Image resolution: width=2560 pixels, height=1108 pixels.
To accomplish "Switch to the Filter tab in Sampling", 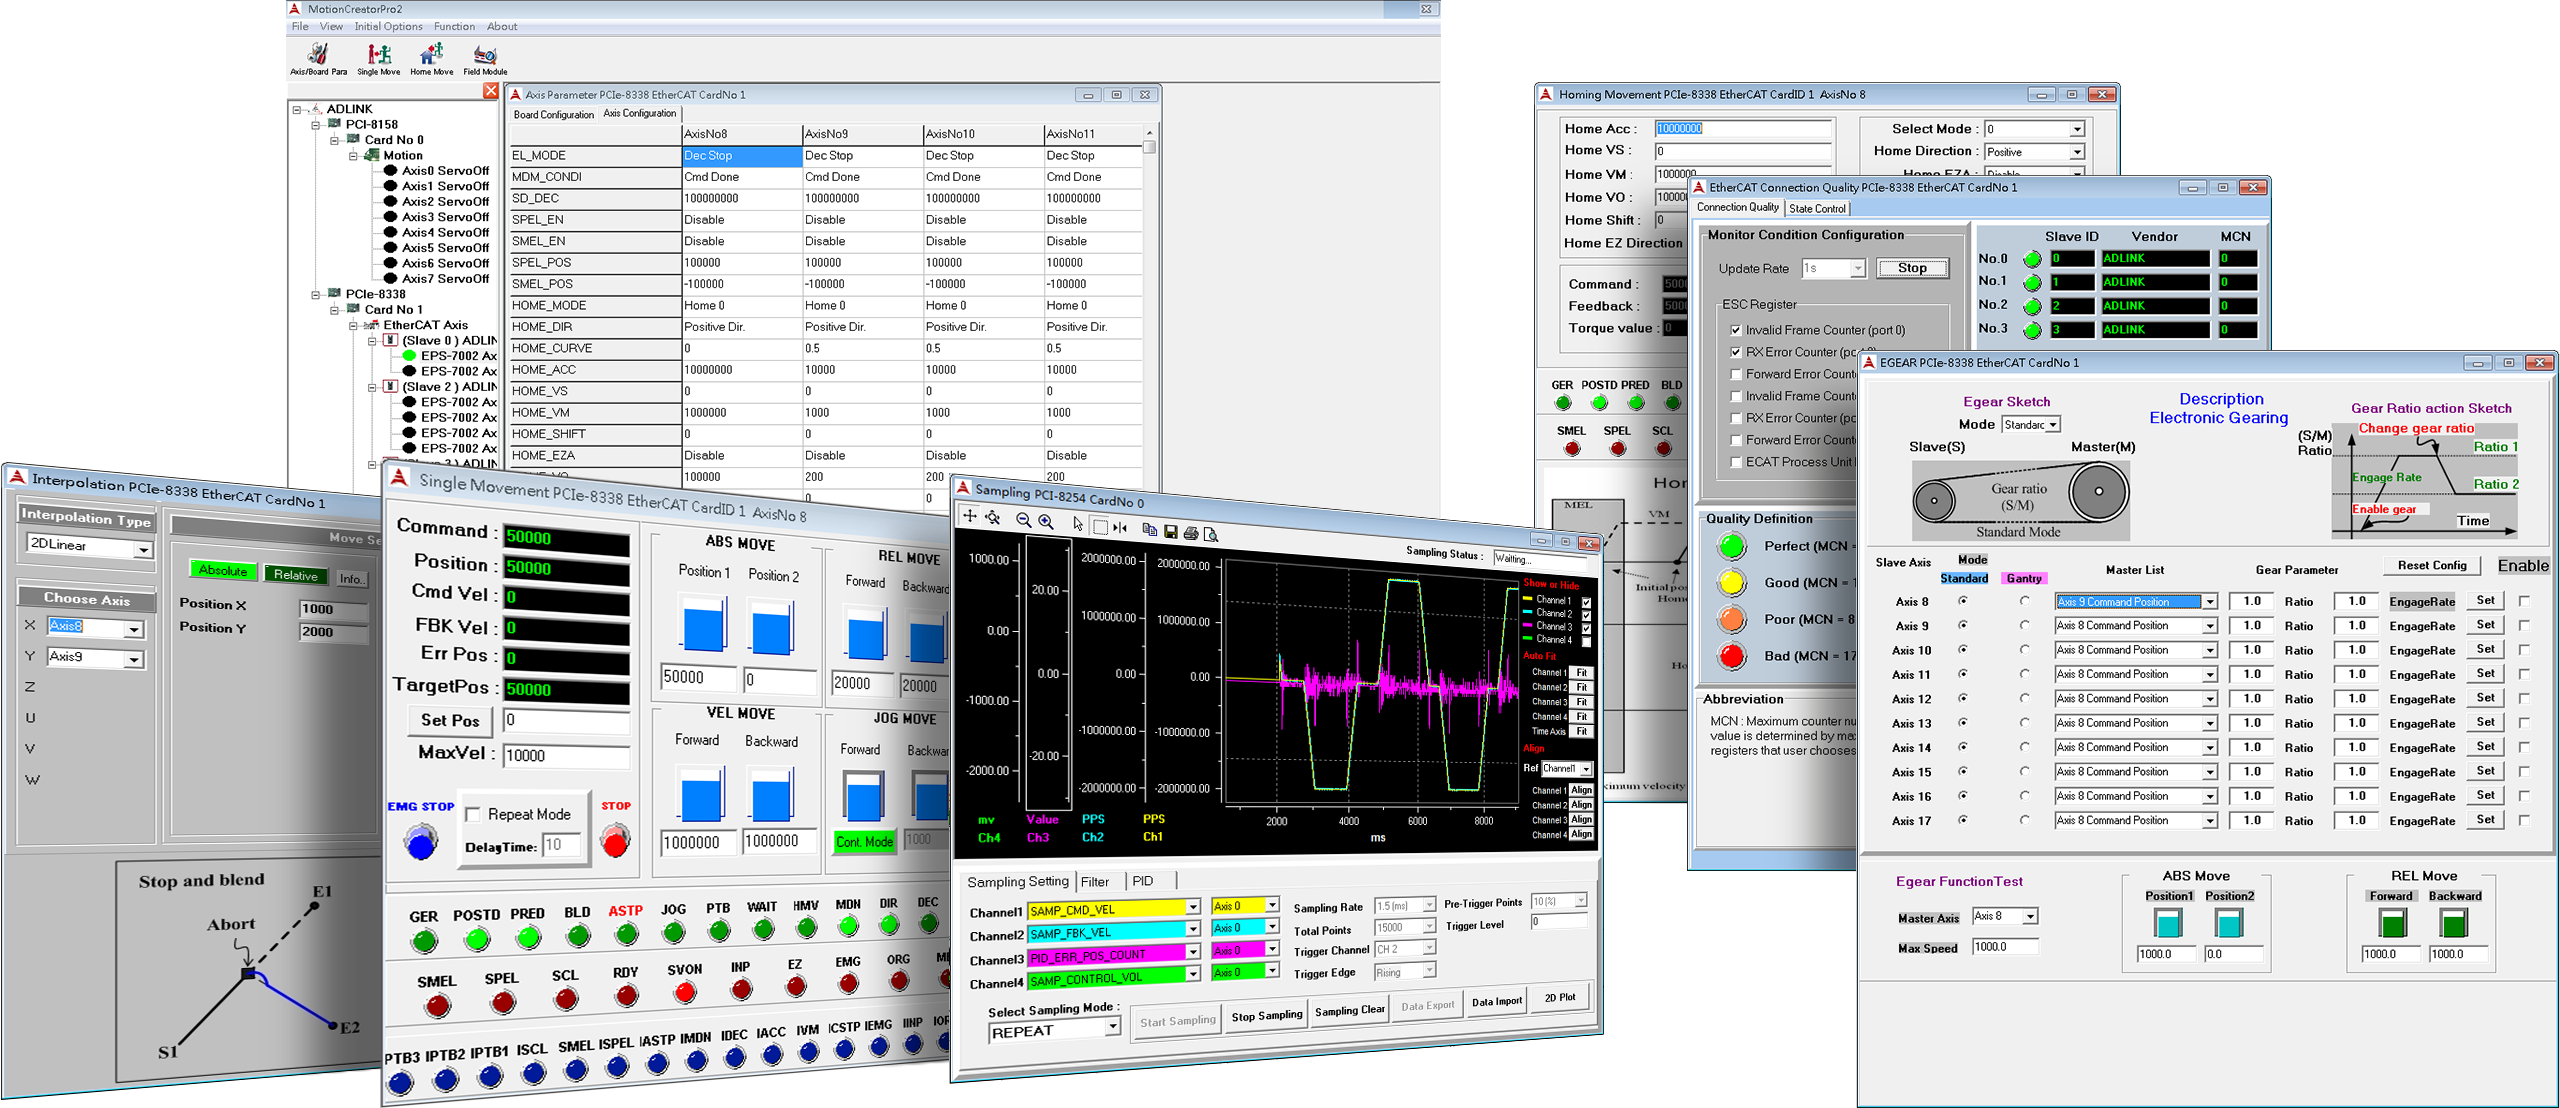I will [x=1097, y=881].
